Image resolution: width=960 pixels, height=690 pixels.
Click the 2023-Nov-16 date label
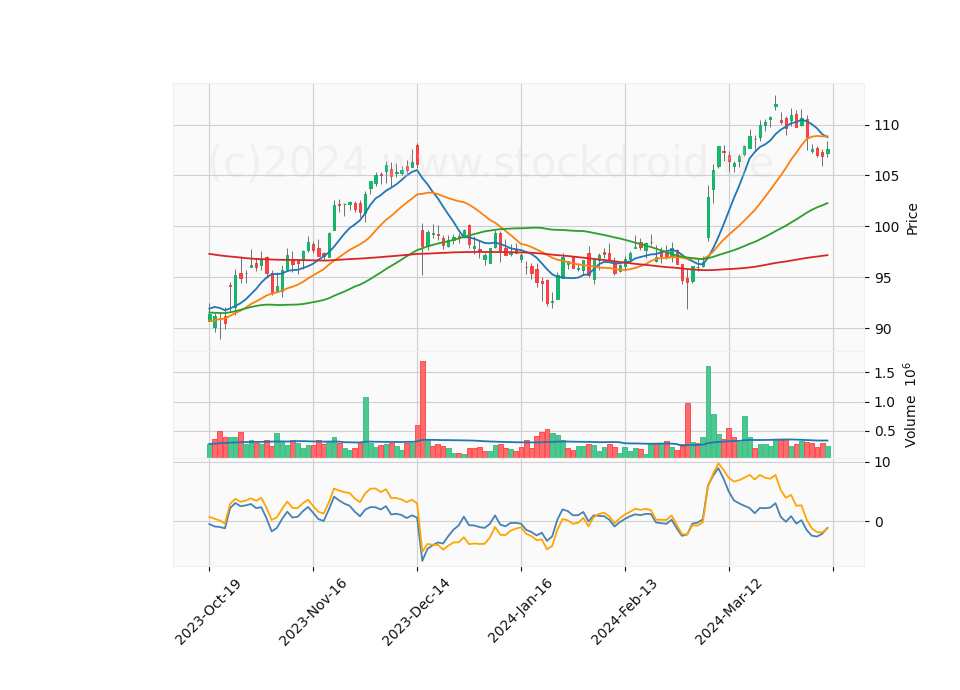312,612
